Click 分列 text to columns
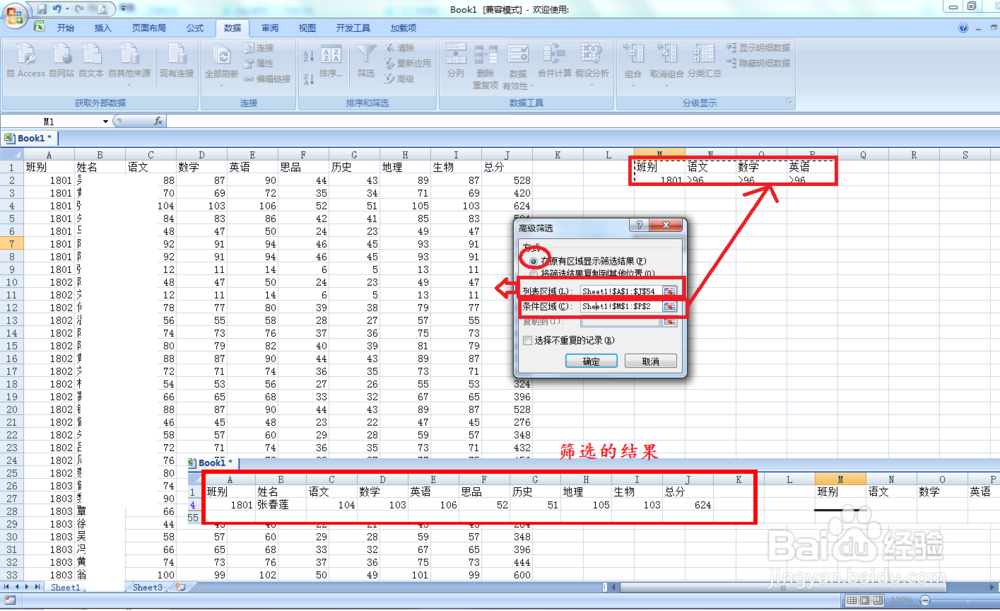The width and height of the screenshot is (1000, 611). coord(455,61)
